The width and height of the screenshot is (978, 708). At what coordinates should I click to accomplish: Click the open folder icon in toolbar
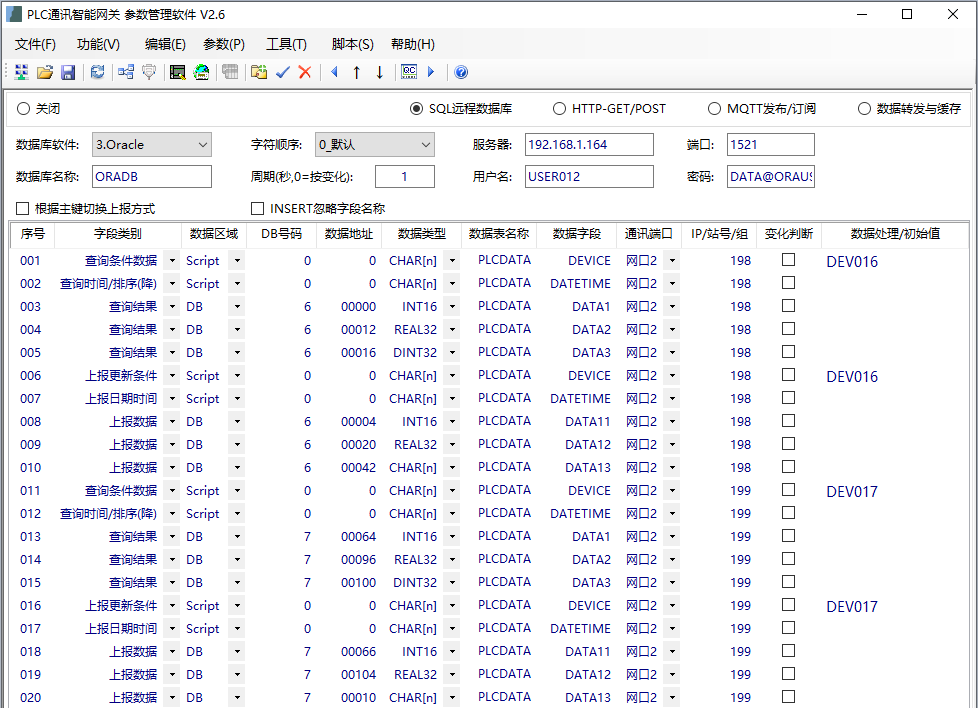click(x=45, y=72)
